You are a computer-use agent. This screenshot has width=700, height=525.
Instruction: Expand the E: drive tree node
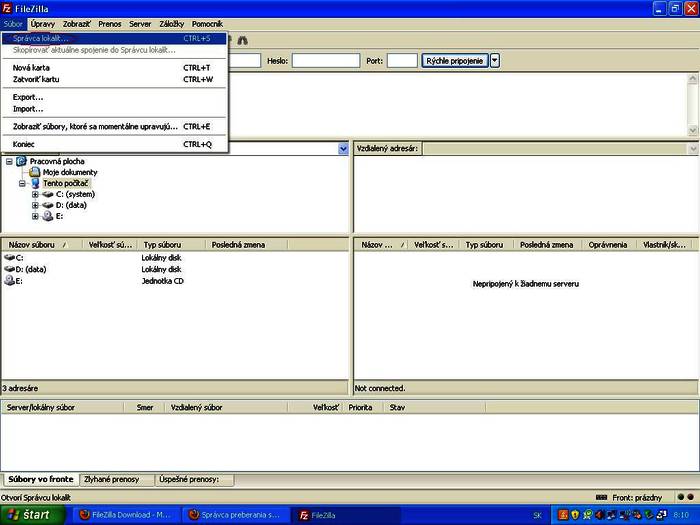click(x=35, y=217)
